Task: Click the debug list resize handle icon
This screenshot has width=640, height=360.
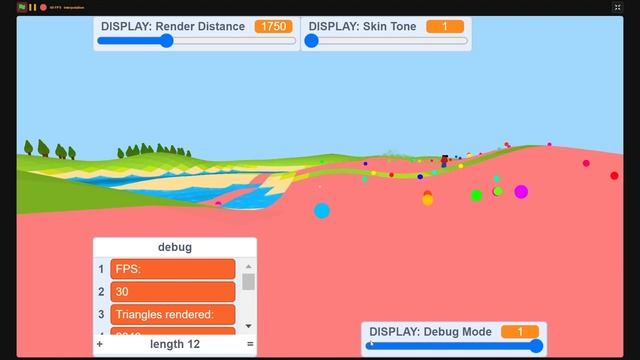Action: tap(250, 344)
